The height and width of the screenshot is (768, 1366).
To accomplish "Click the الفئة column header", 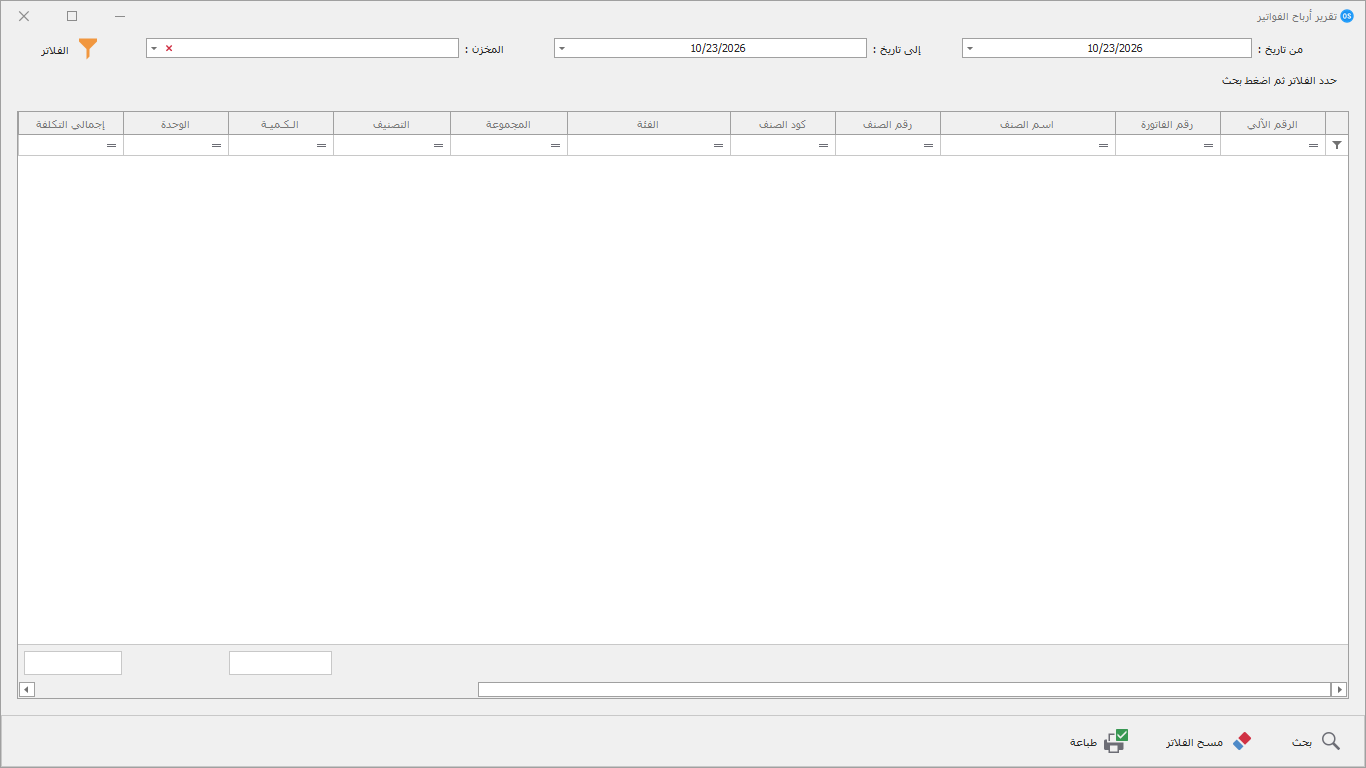I will pos(649,124).
